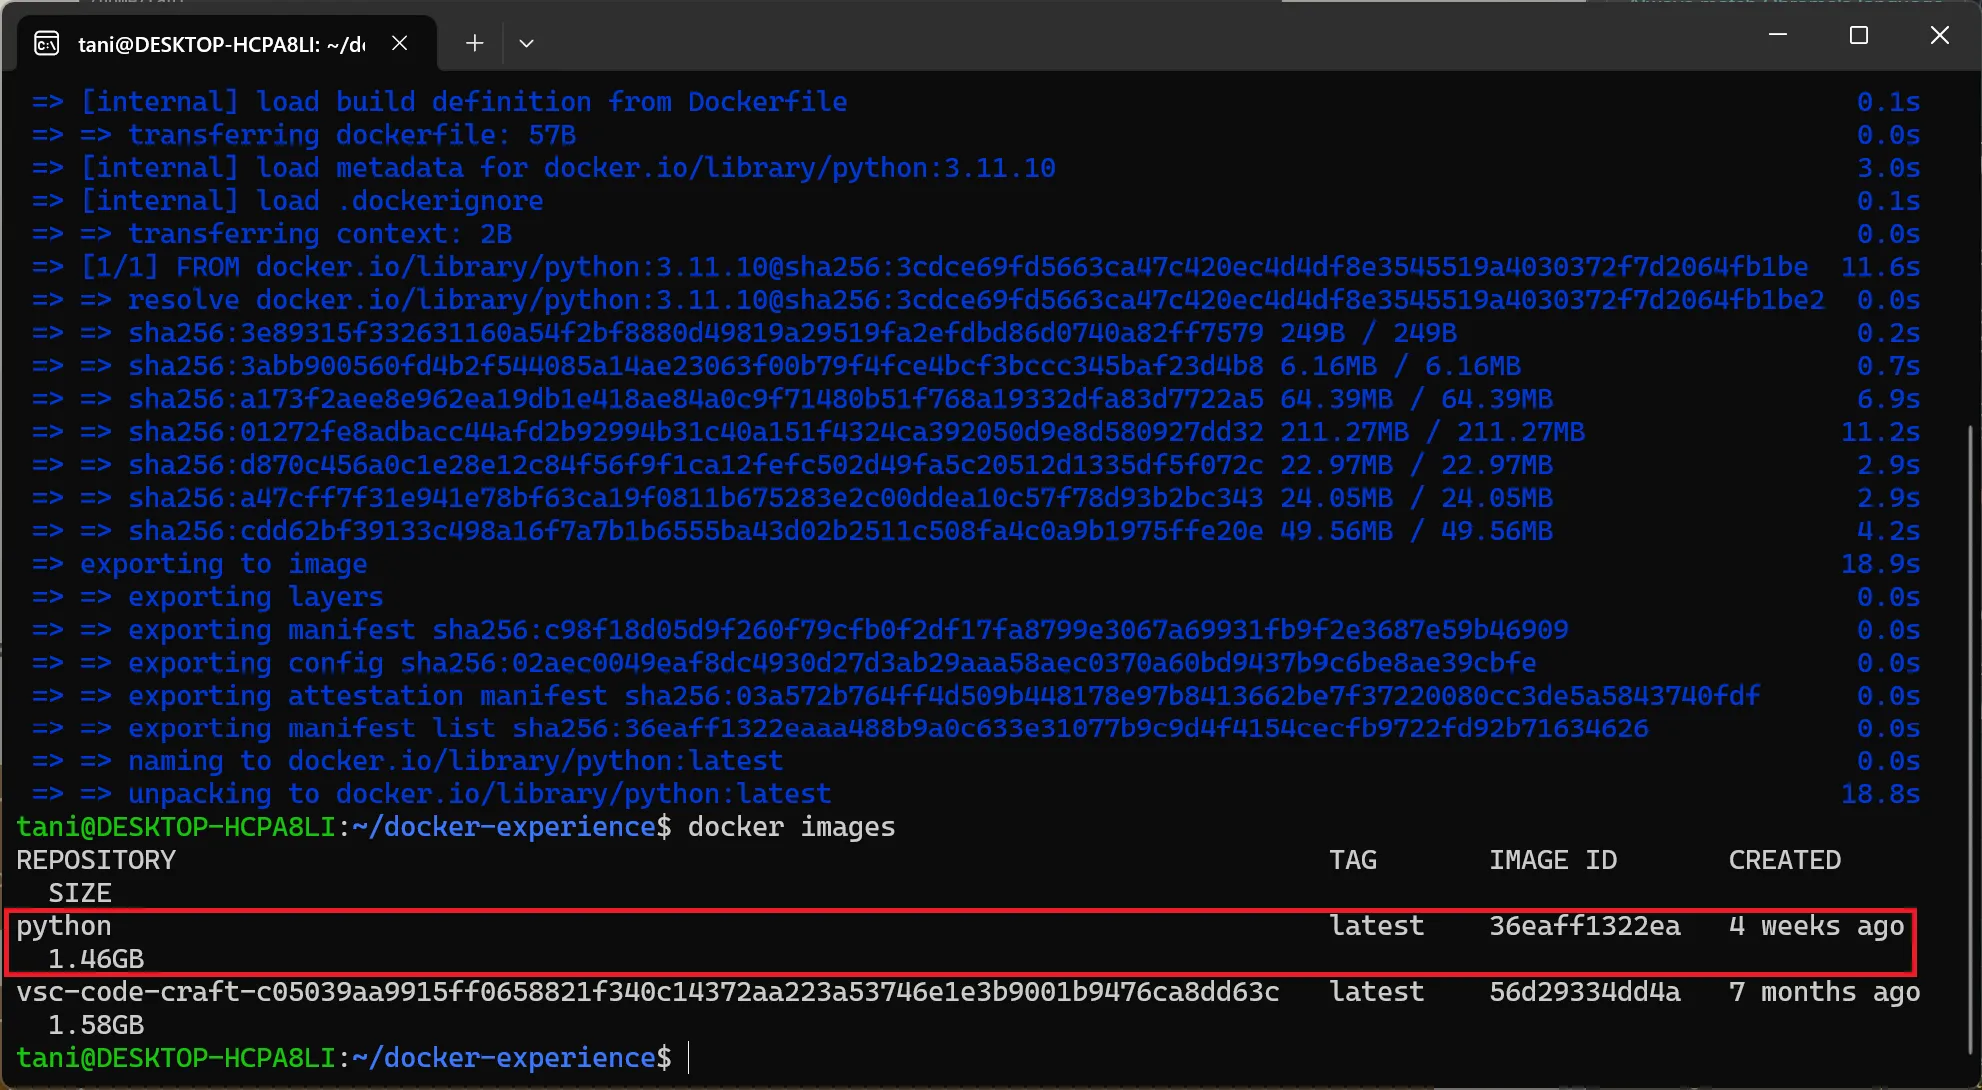
Task: Close the current terminal tab
Action: pyautogui.click(x=400, y=43)
